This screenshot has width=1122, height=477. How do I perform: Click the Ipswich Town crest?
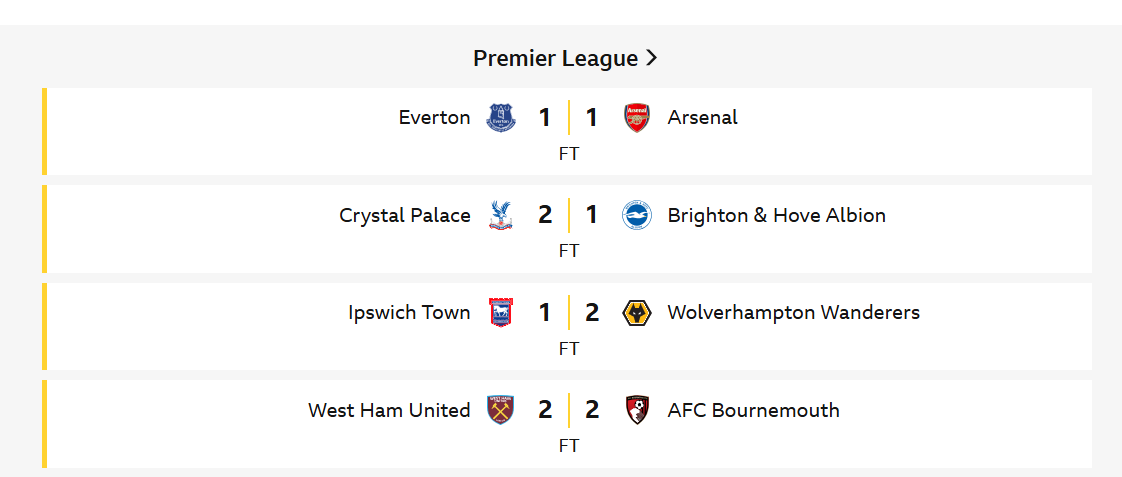501,313
